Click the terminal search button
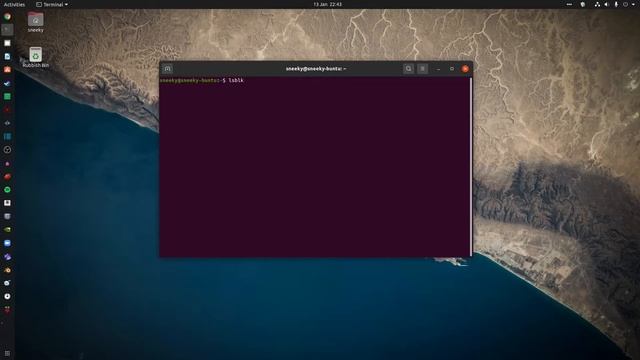Screen dimensions: 640x360 tap(409, 69)
